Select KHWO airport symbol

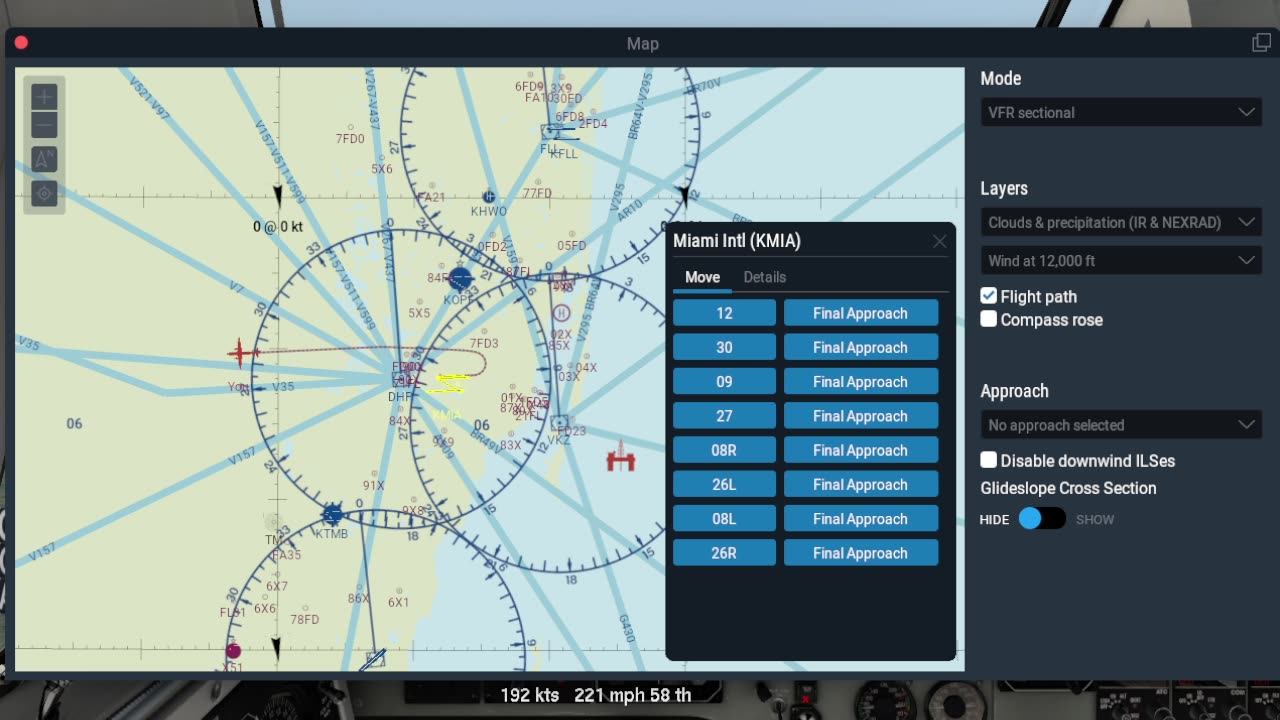tap(489, 197)
